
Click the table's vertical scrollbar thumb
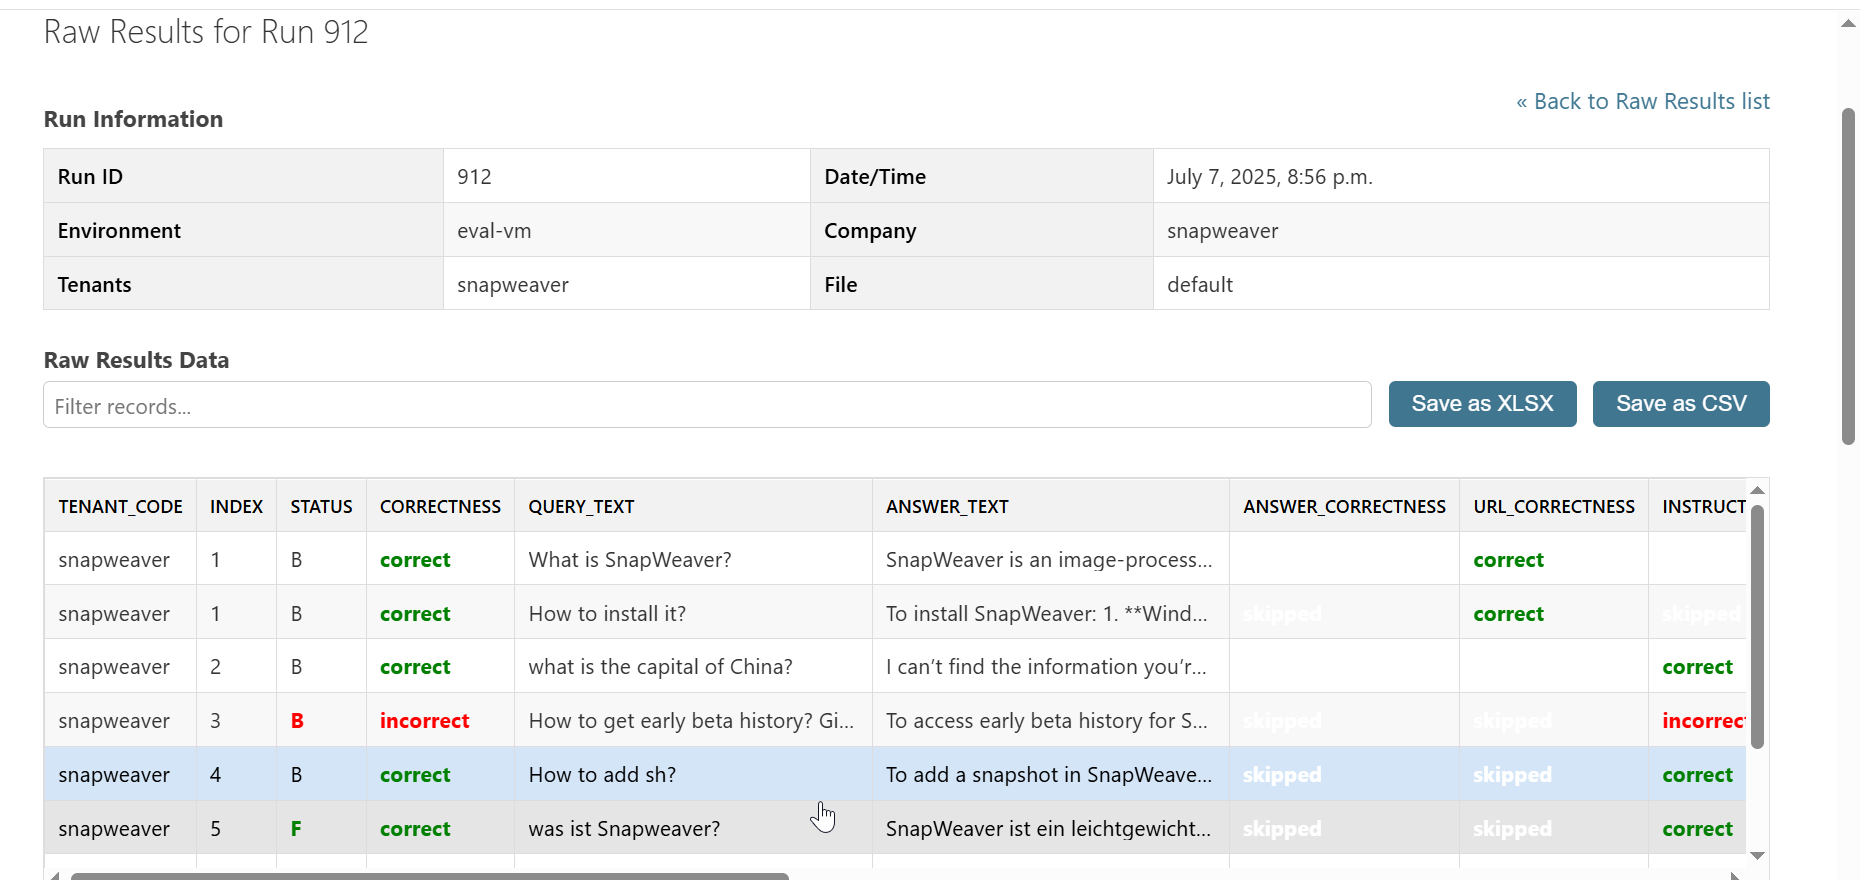[x=1757, y=625]
